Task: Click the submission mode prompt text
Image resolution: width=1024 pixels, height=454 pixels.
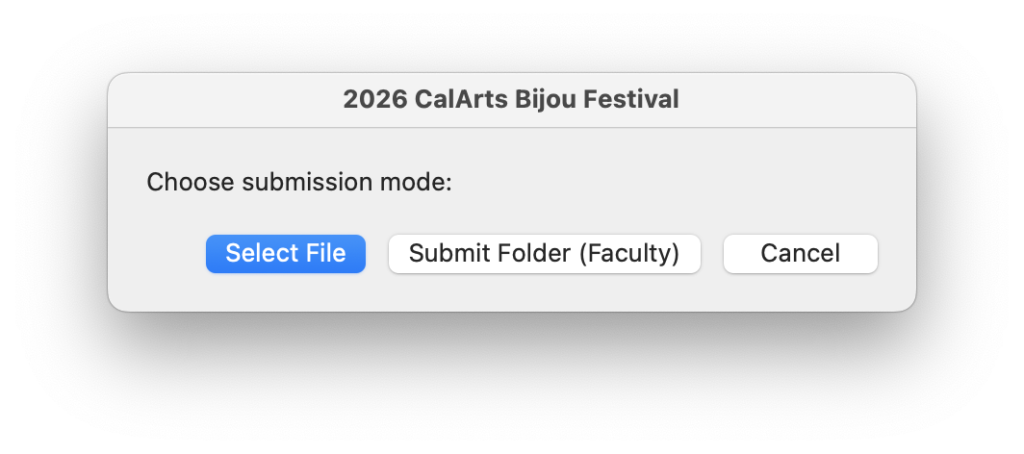Action: [299, 183]
